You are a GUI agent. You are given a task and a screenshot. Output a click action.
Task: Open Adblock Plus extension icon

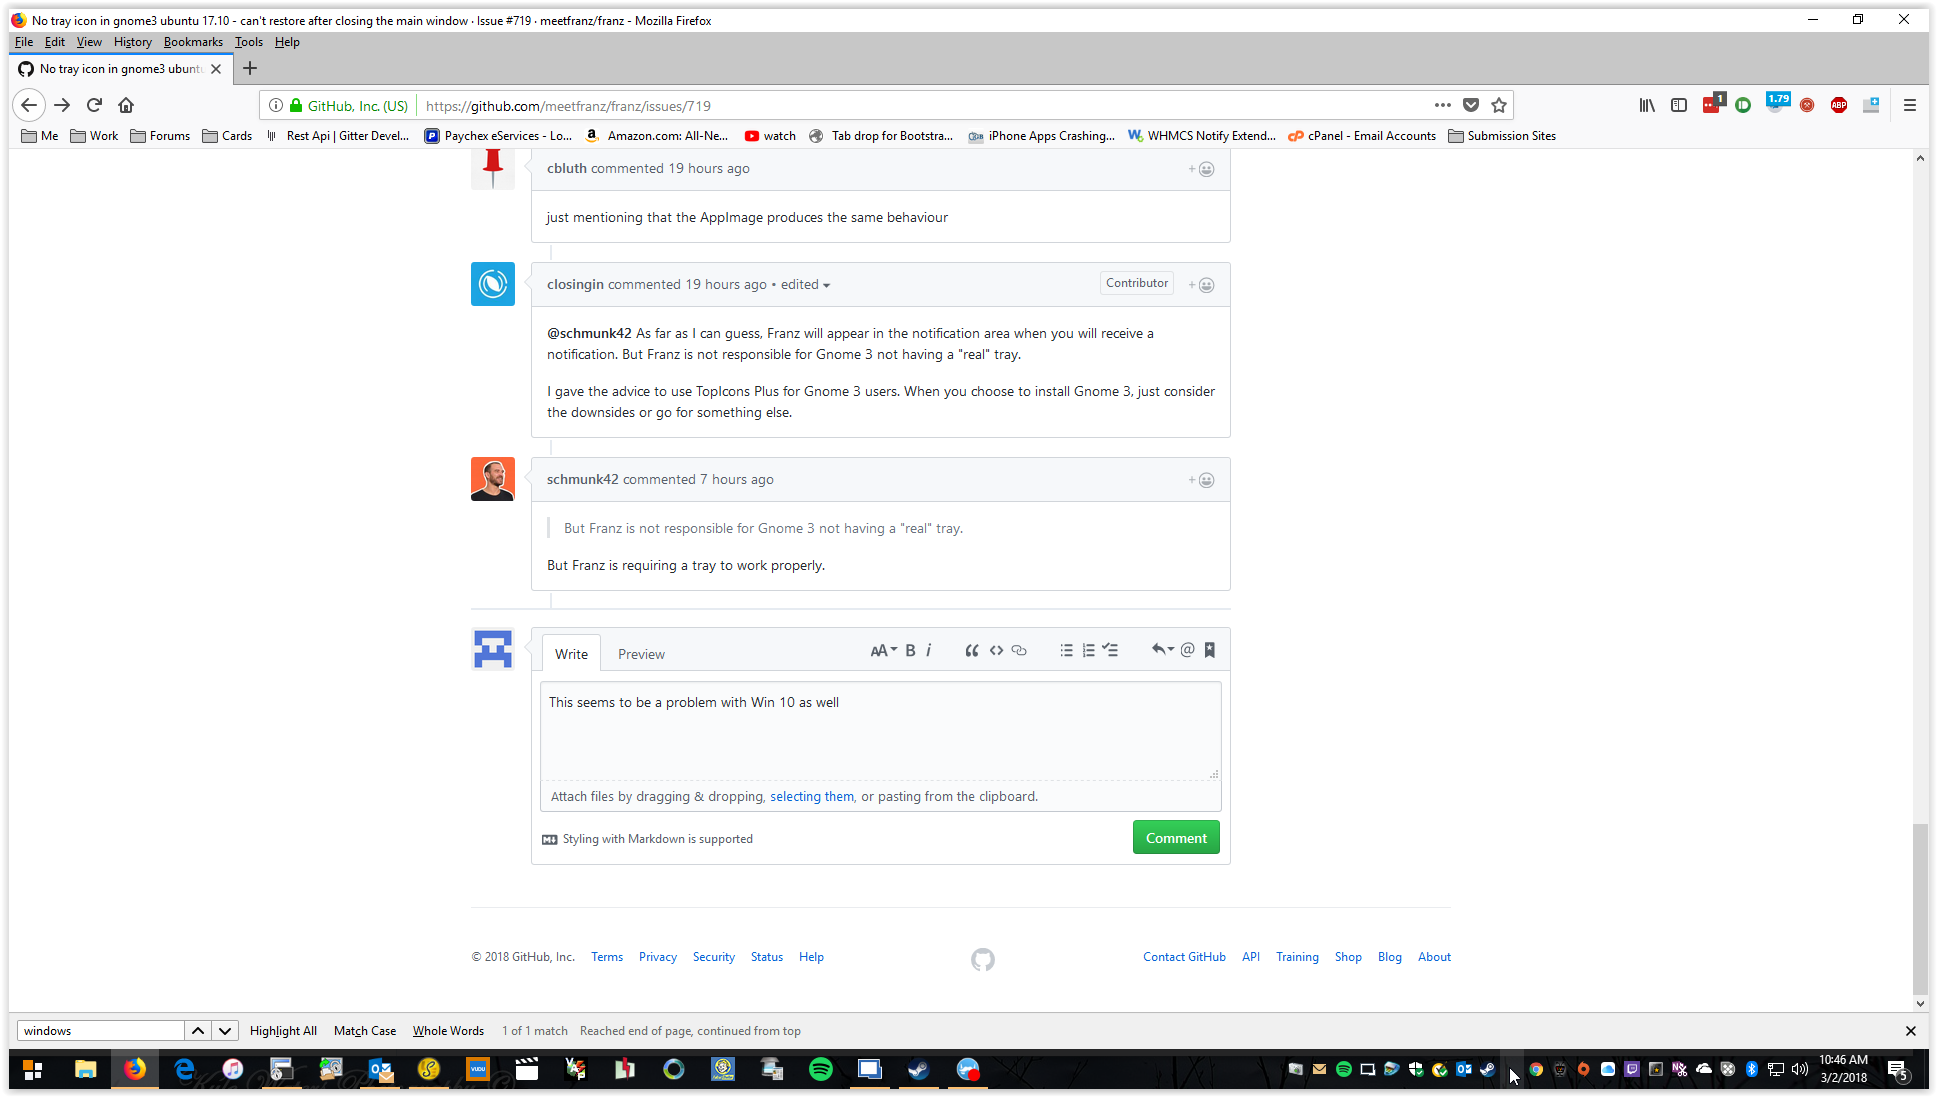[x=1838, y=105]
